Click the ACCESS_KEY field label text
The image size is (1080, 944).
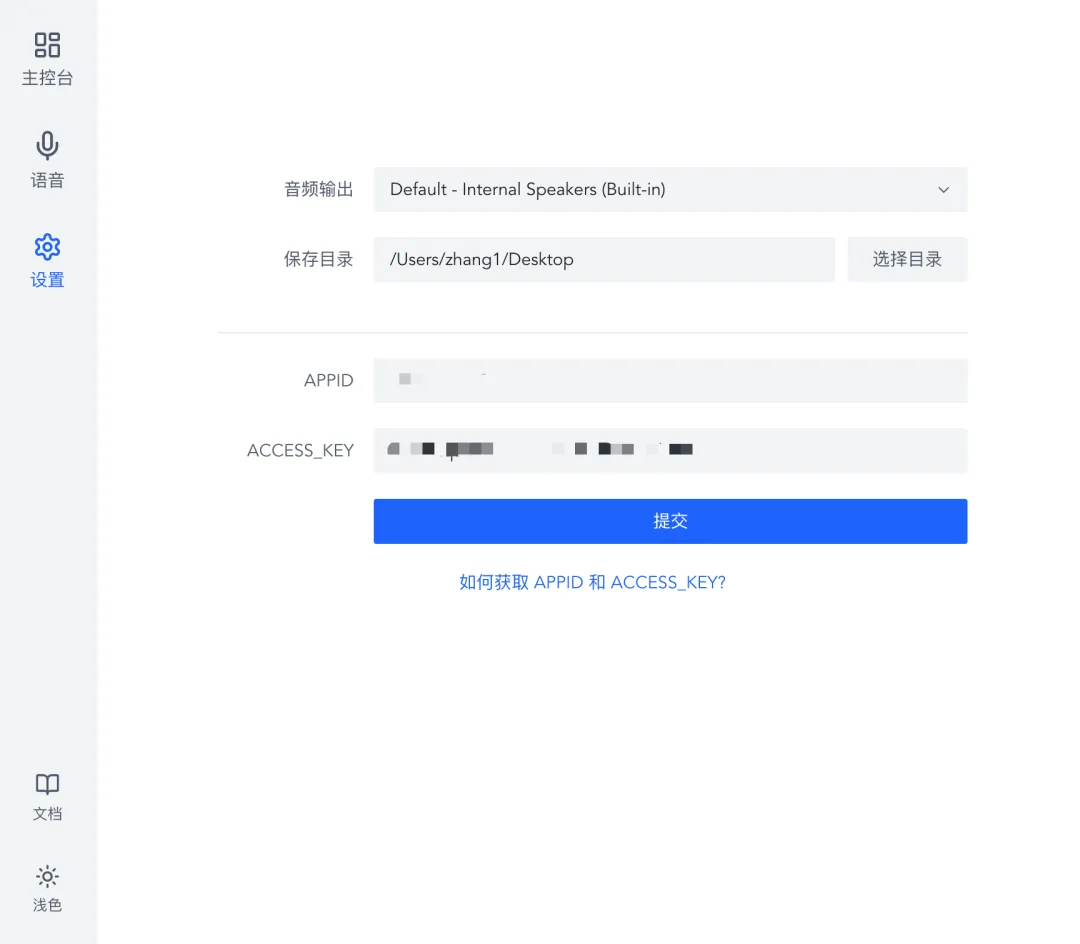click(x=300, y=451)
